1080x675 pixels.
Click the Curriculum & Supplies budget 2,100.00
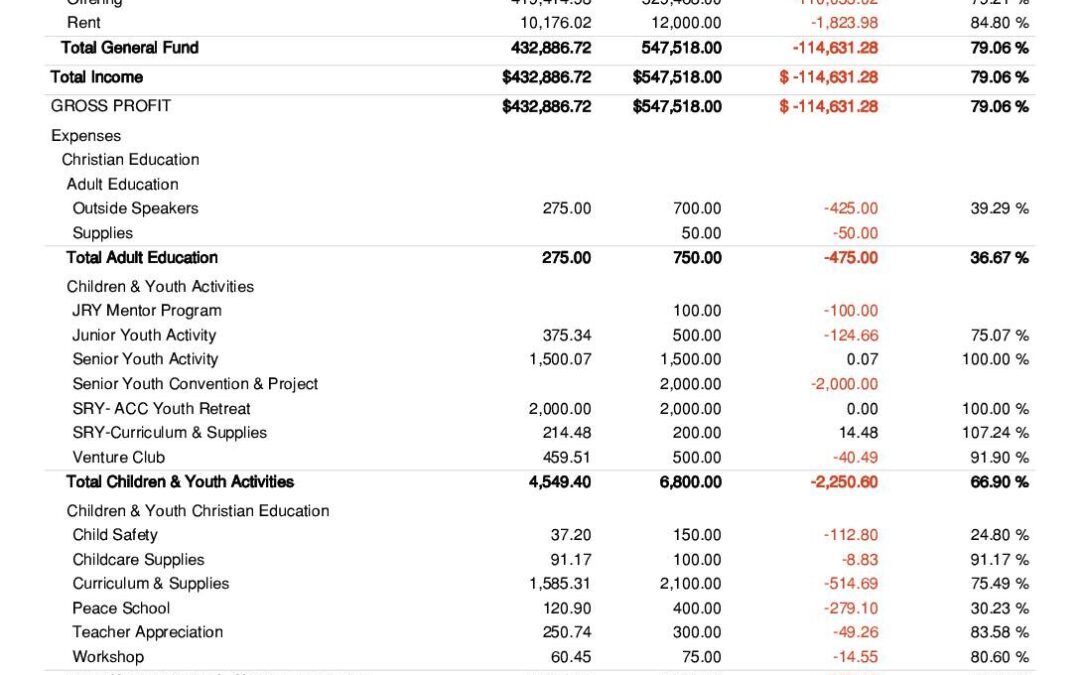[691, 584]
